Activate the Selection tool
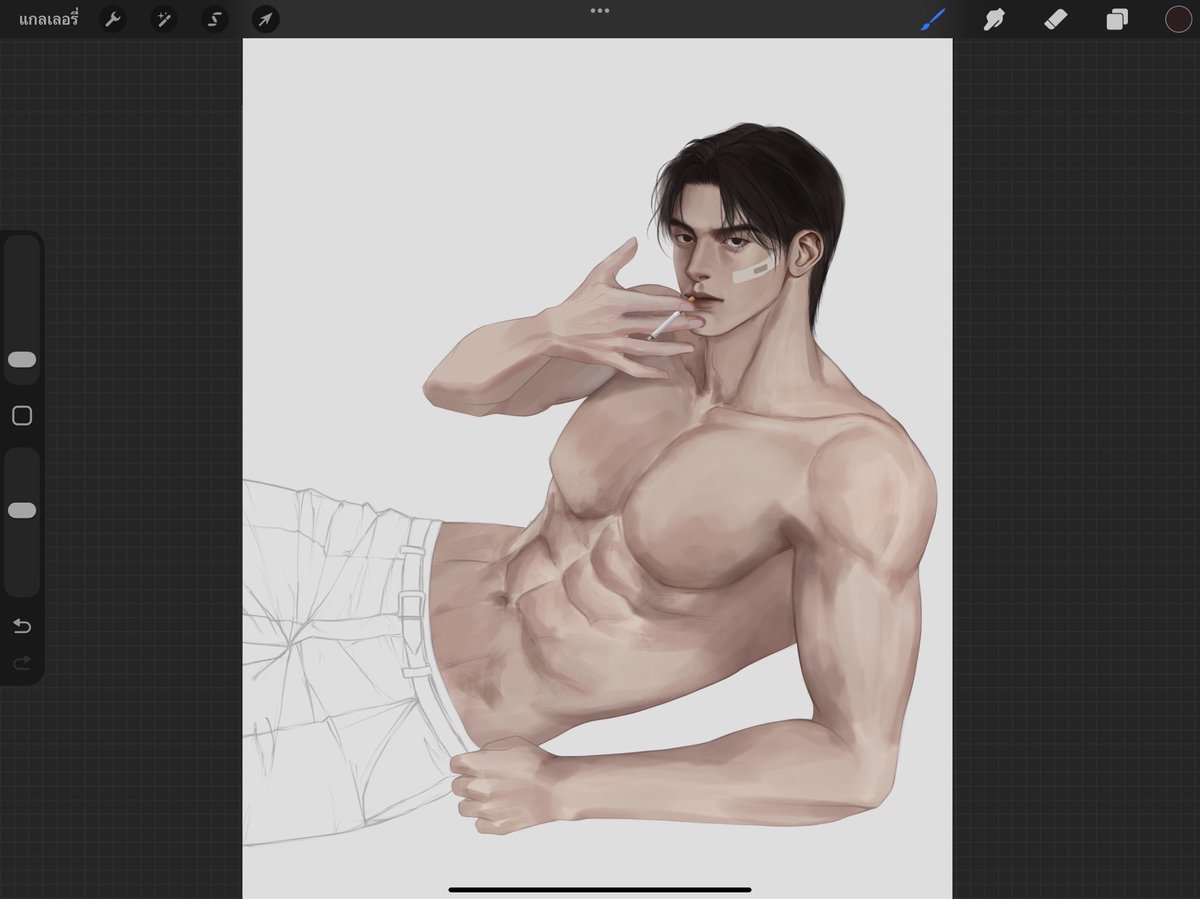 point(214,18)
